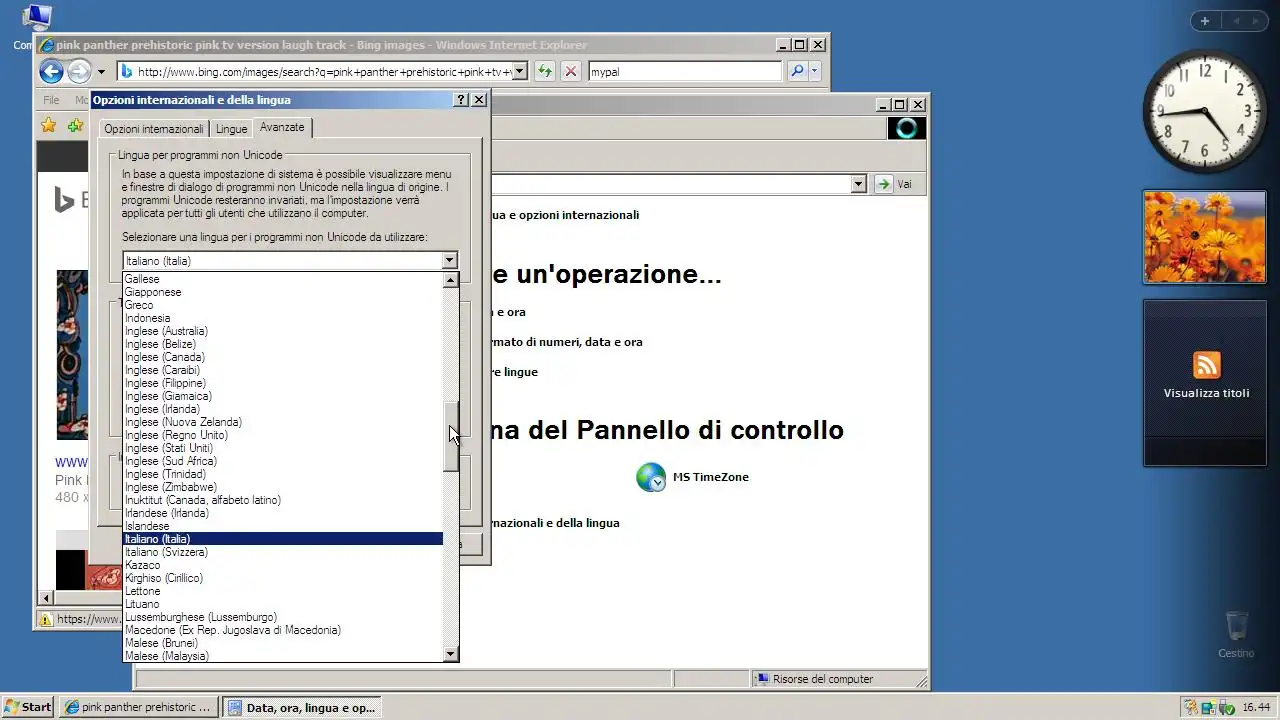Choose Kazaco from the language list

pos(283,565)
